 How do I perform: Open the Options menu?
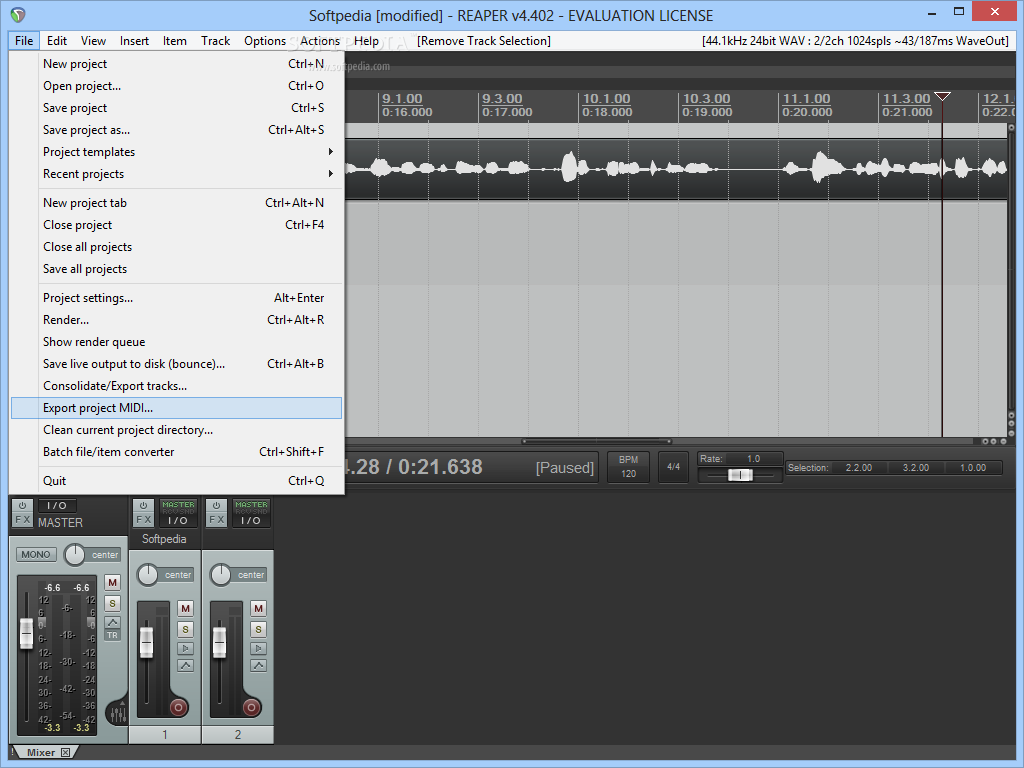[264, 40]
